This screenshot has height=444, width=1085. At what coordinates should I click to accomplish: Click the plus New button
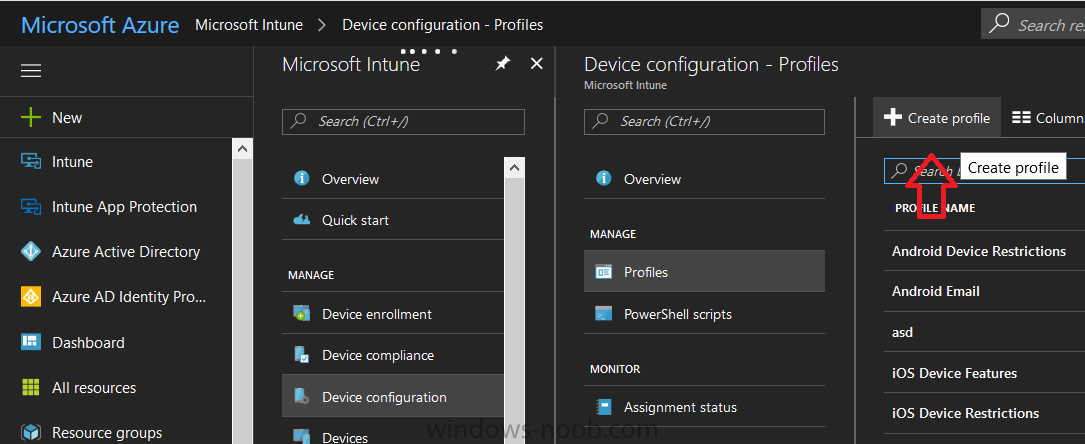[x=52, y=118]
